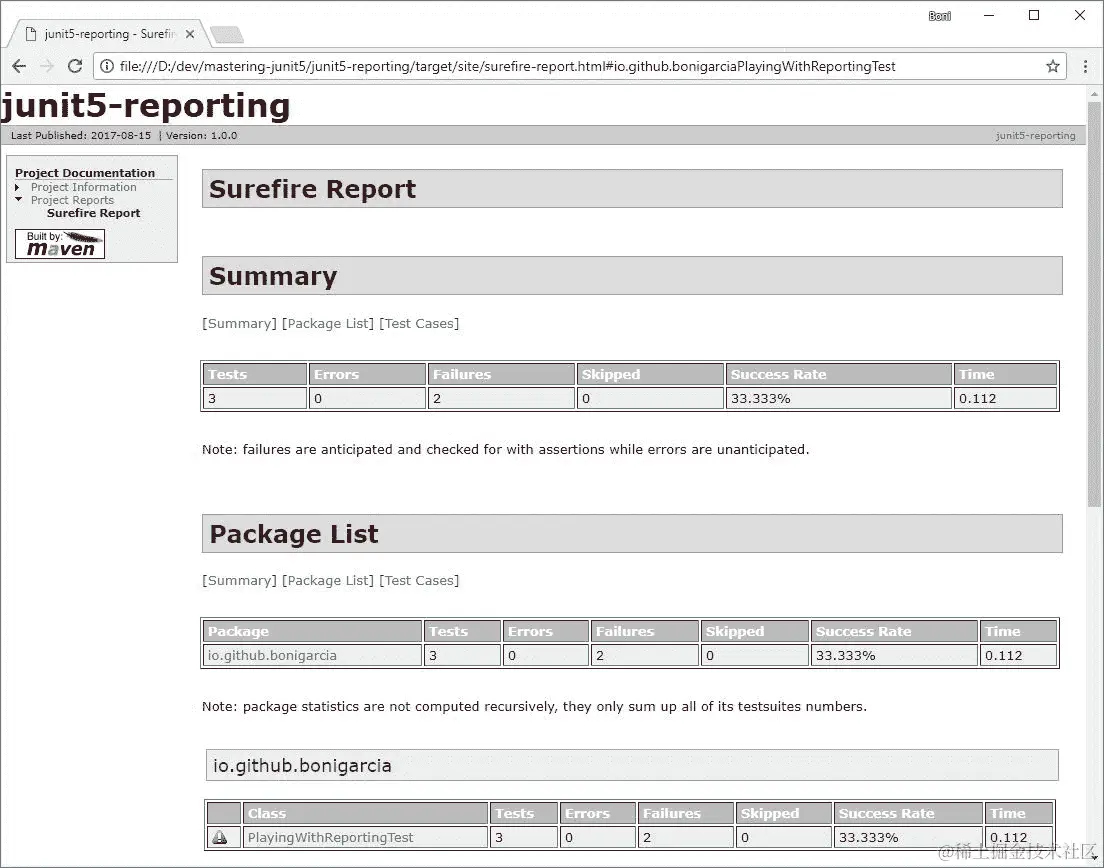Select the junit5-reporting browser tab

tap(109, 34)
